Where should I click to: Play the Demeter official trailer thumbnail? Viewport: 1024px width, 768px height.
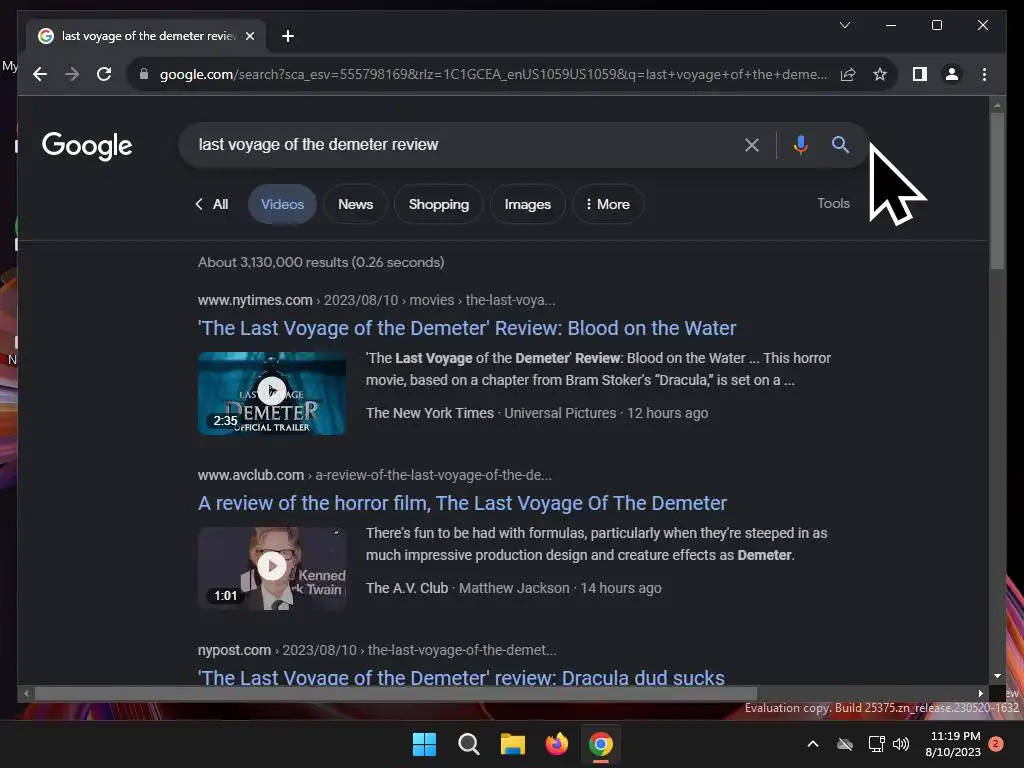coord(272,393)
